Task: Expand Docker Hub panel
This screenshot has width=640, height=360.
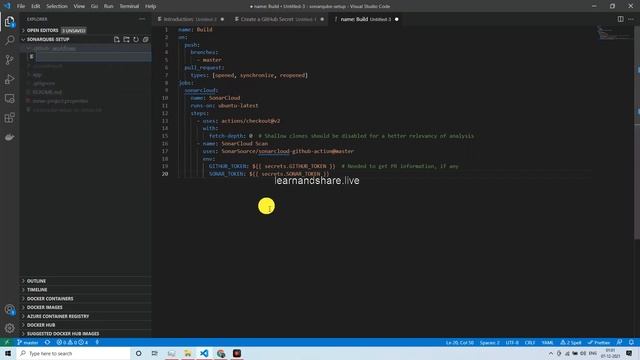Action: (x=86, y=325)
